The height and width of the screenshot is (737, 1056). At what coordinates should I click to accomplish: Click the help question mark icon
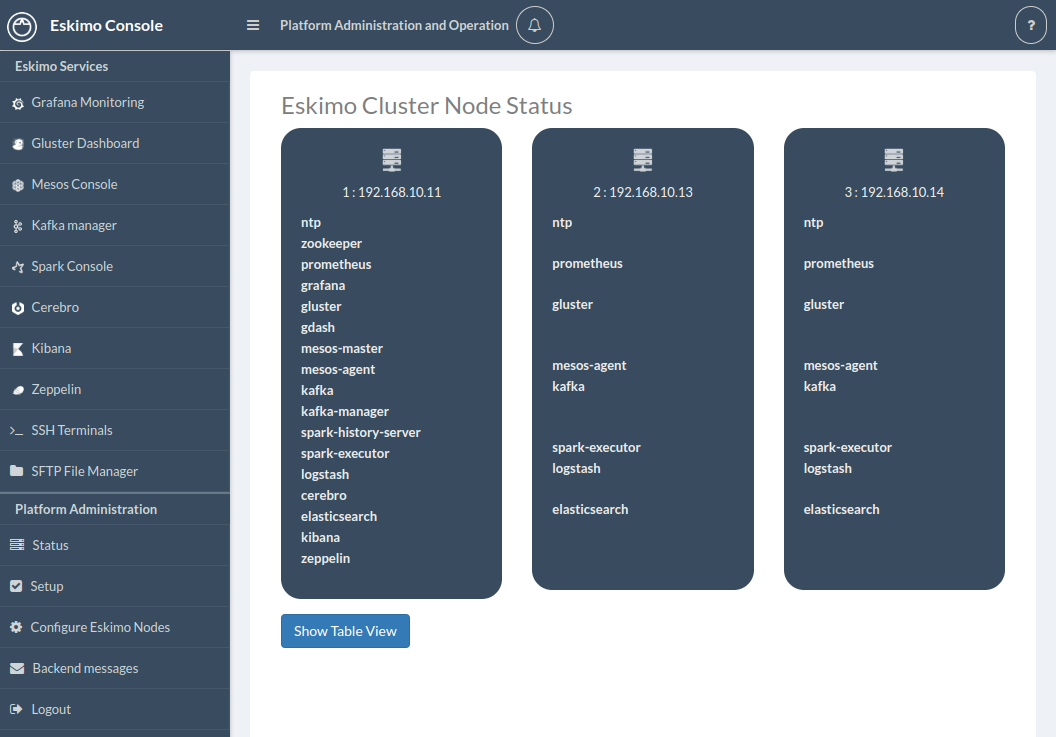[x=1031, y=25]
